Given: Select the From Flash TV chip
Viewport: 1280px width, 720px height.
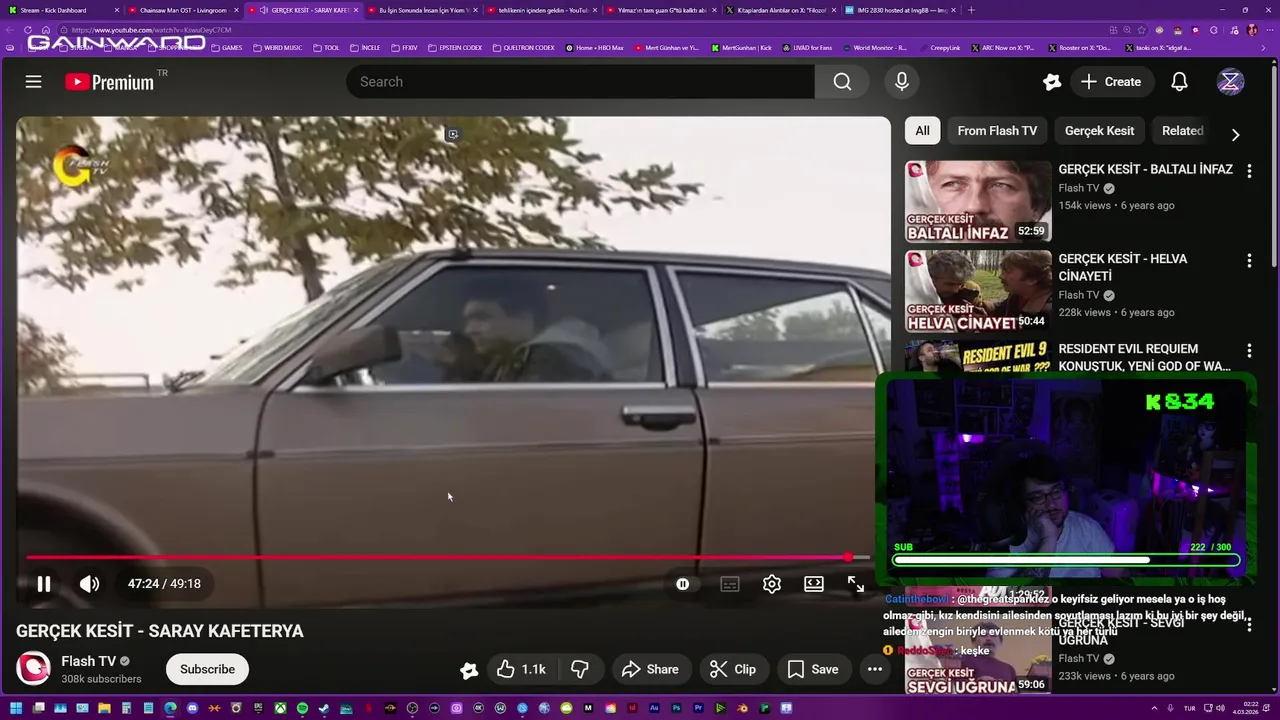Looking at the screenshot, I should (x=997, y=131).
